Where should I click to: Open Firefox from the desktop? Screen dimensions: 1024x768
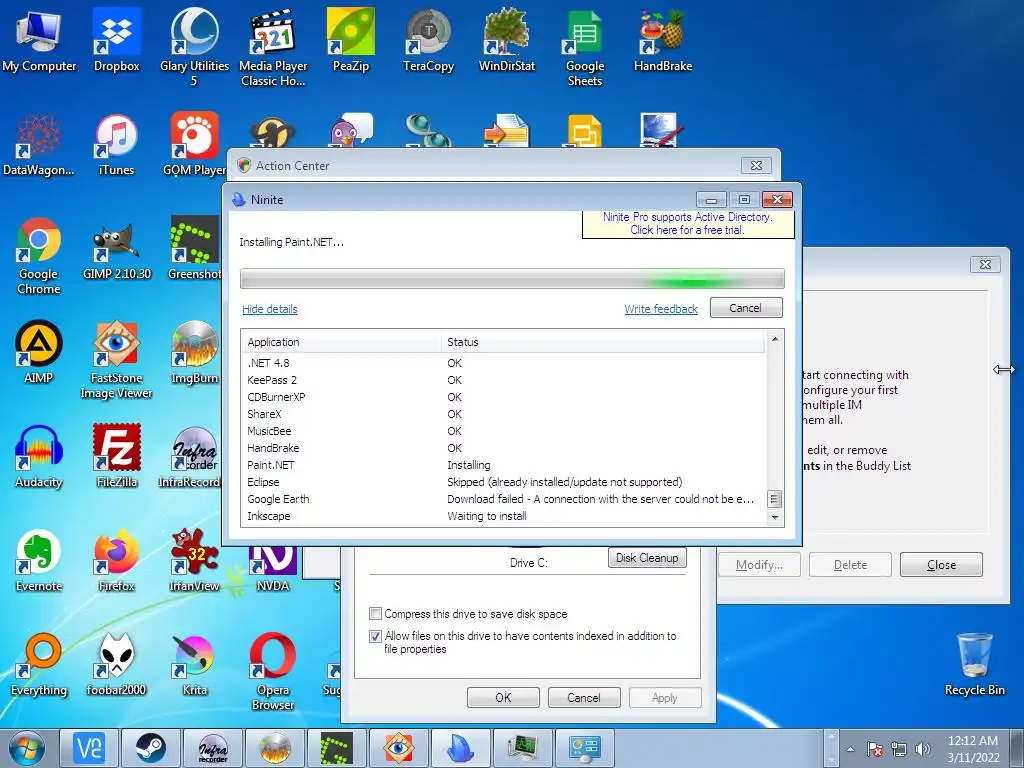pos(116,560)
